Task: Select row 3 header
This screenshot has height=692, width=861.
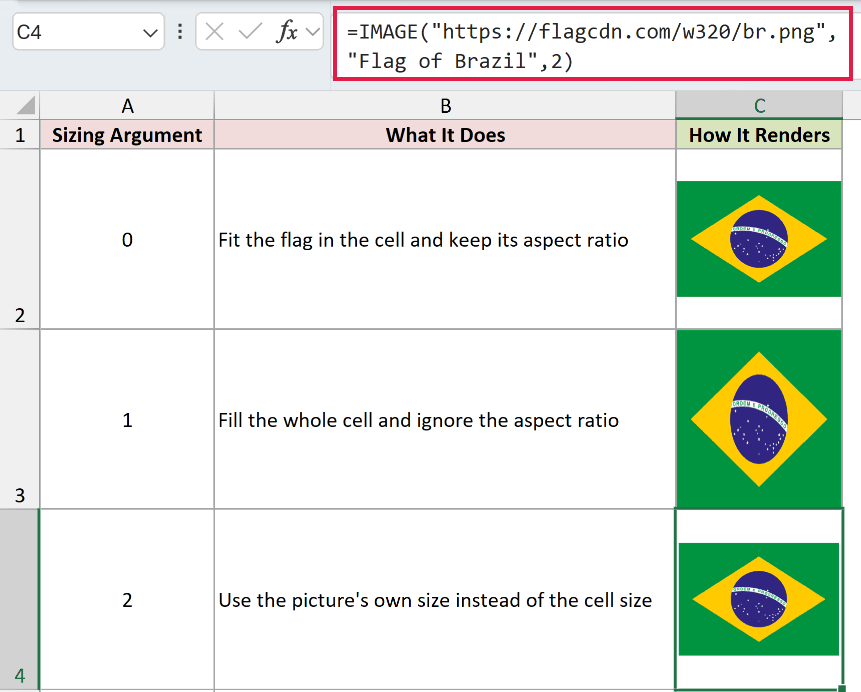Action: point(20,419)
